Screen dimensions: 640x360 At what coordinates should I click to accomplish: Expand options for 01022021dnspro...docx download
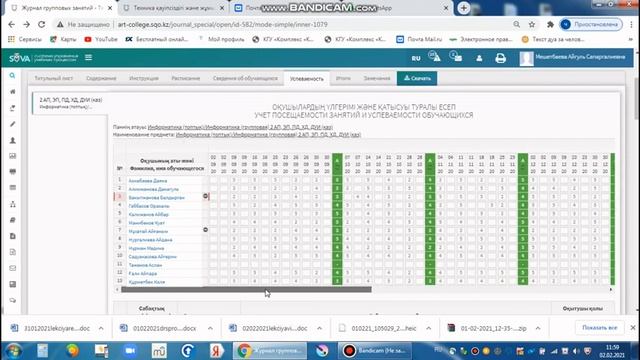210,328
